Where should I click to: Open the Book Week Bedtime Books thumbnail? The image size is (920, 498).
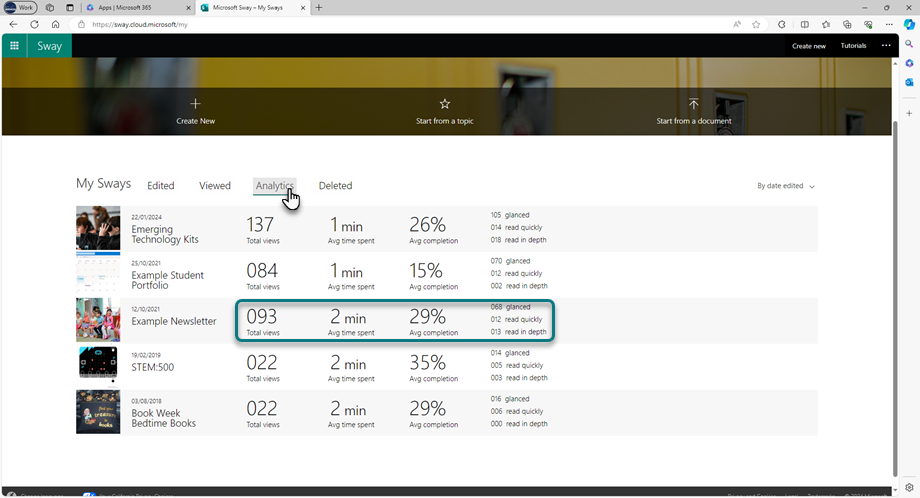(x=98, y=412)
